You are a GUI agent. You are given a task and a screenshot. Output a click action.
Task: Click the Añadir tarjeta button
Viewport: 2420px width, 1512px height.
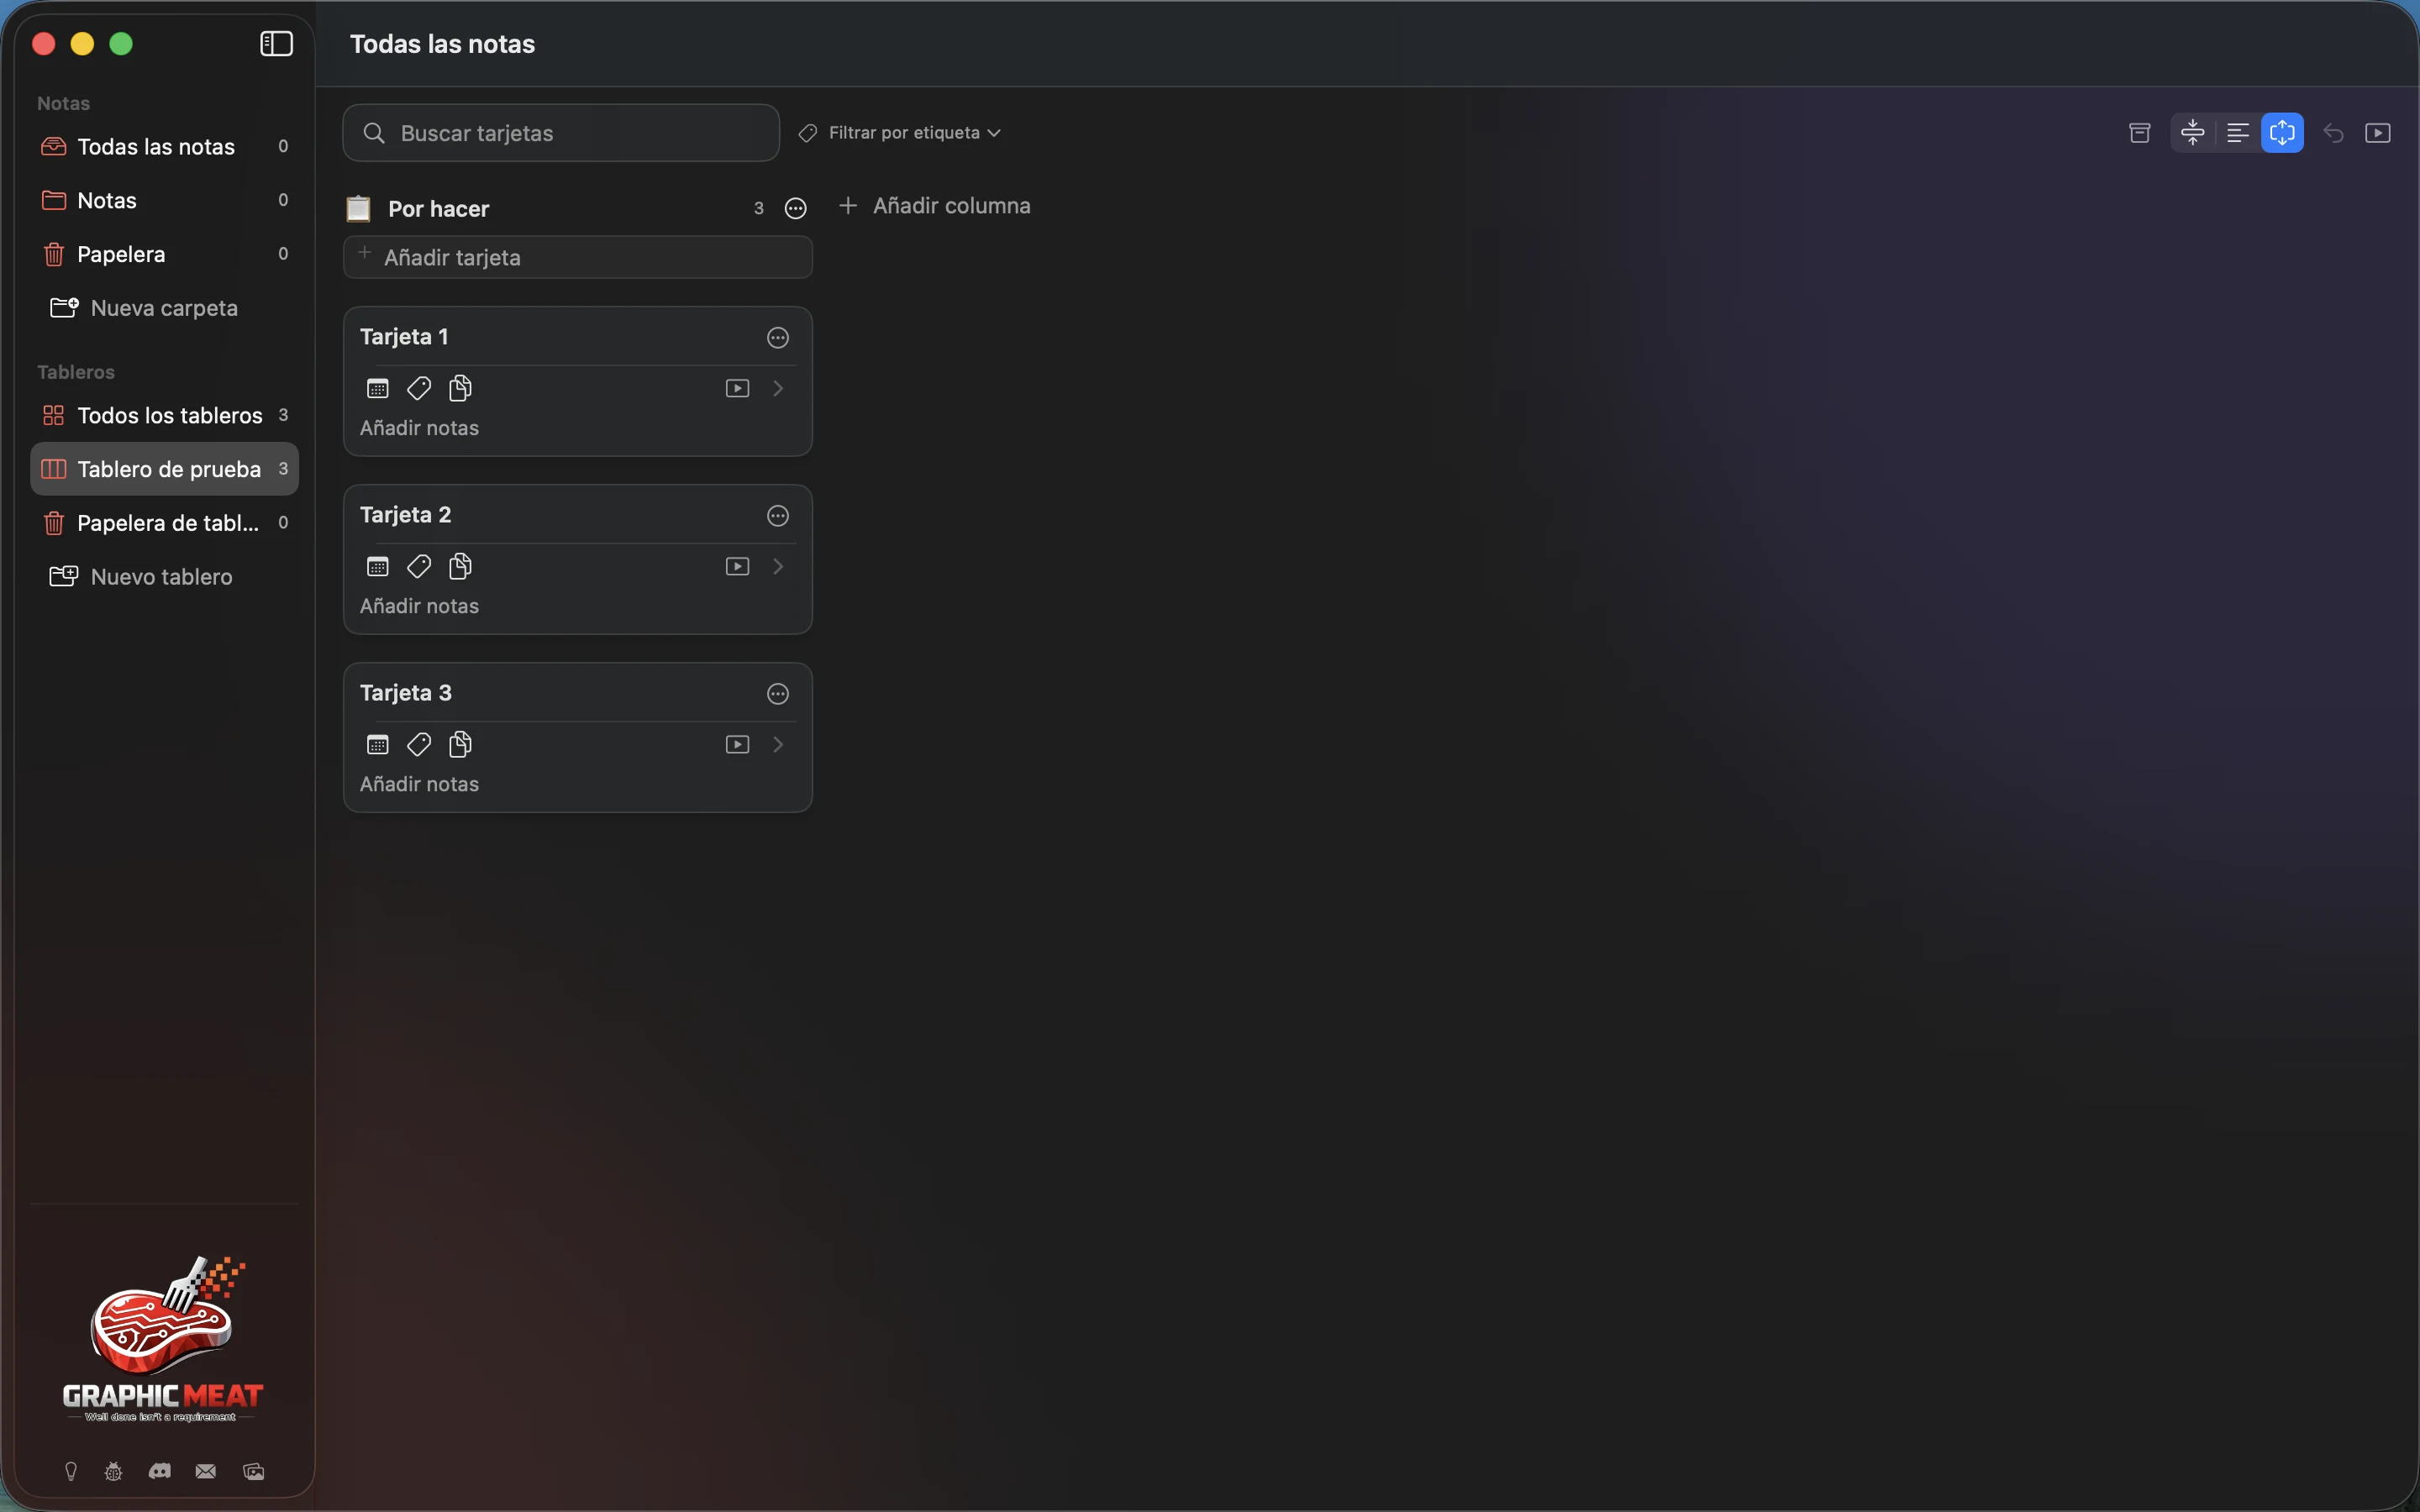pyautogui.click(x=577, y=257)
